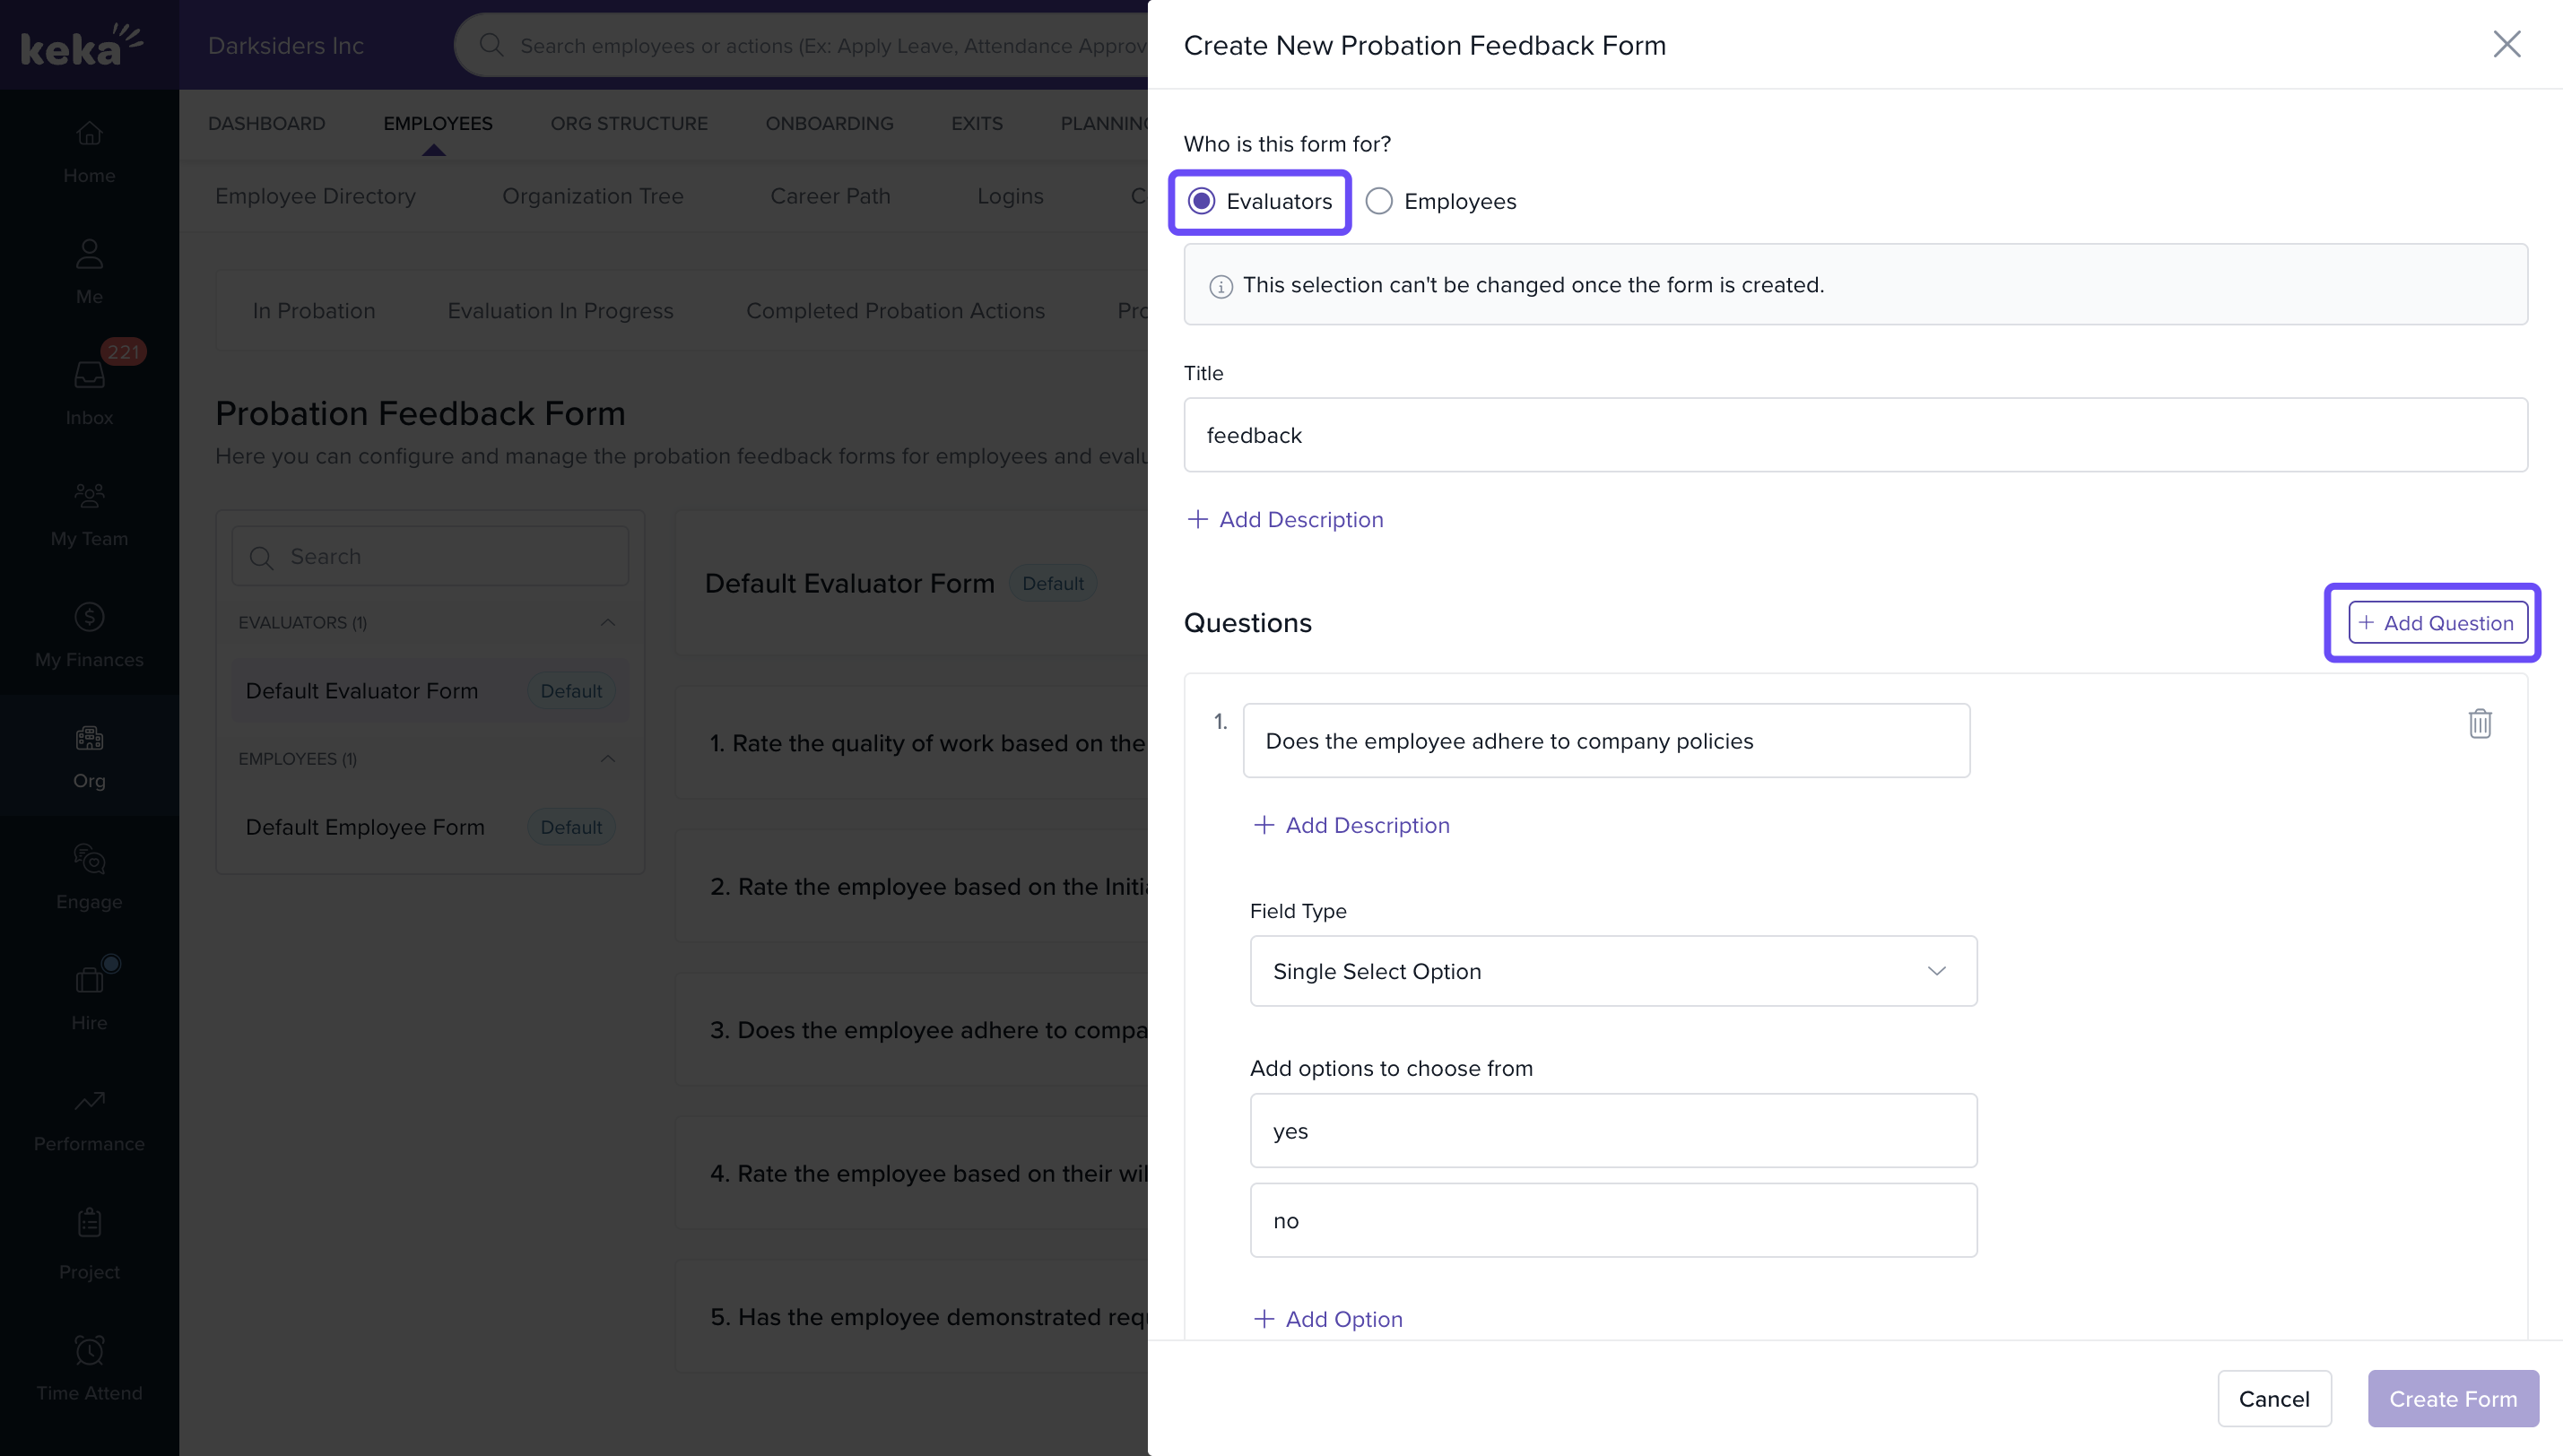Collapse the EVALUATORS (1) section
Image resolution: width=2563 pixels, height=1456 pixels.
click(607, 622)
